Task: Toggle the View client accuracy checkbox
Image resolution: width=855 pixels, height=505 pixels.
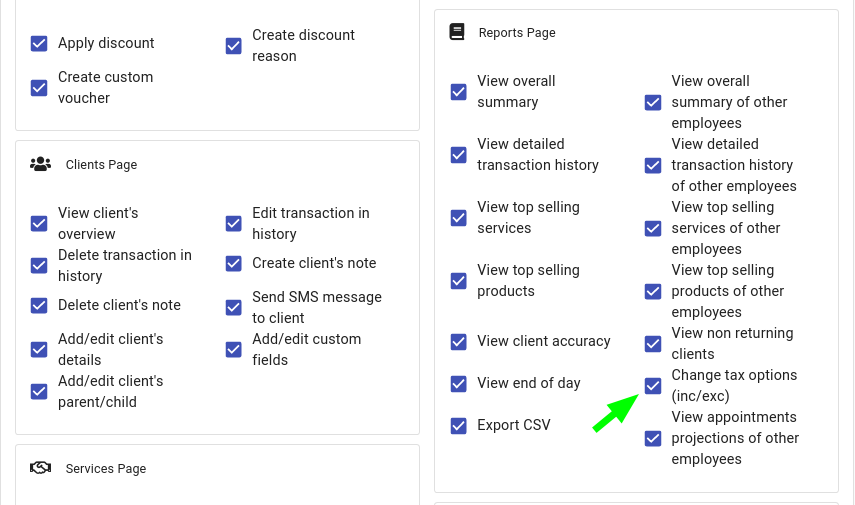Action: (x=459, y=341)
